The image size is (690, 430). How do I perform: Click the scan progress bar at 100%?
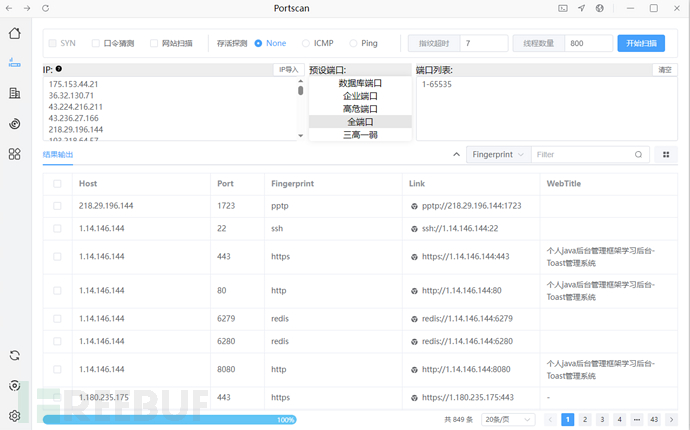coord(170,419)
